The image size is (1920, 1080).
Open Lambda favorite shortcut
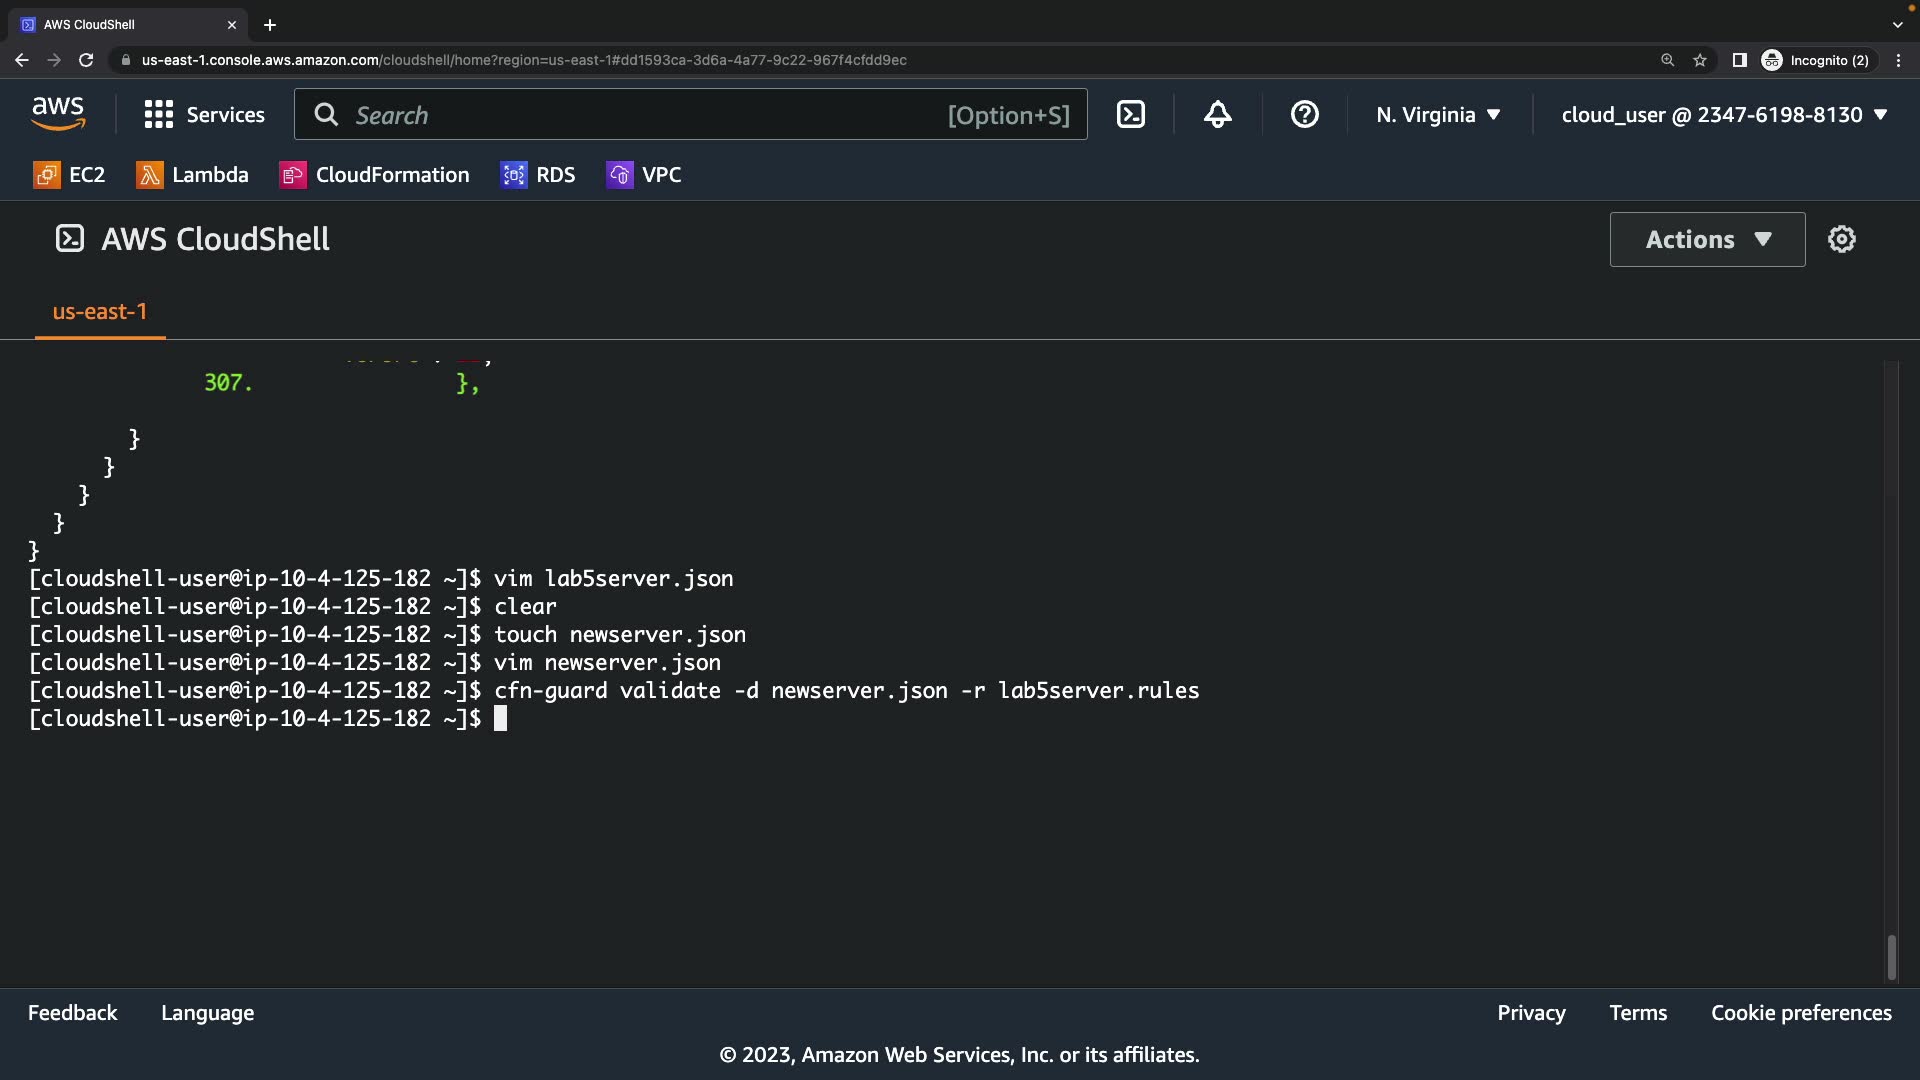(193, 175)
